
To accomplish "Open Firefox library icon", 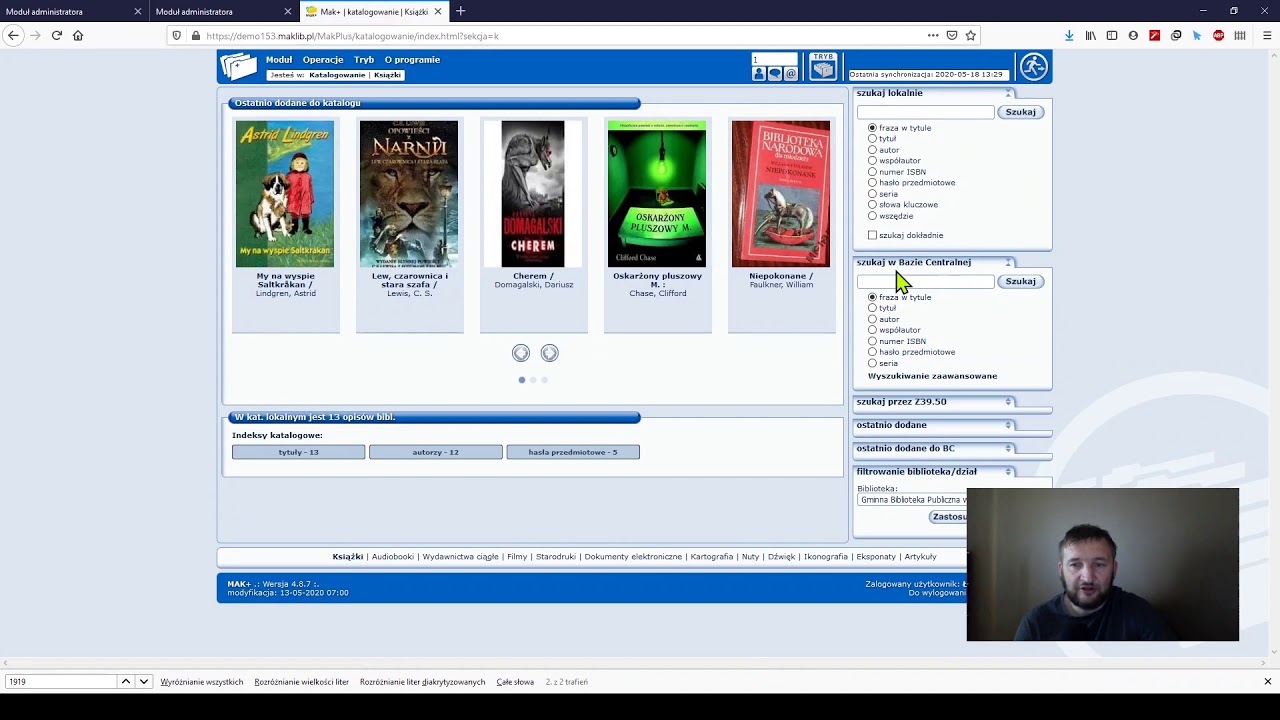I will tap(1091, 35).
